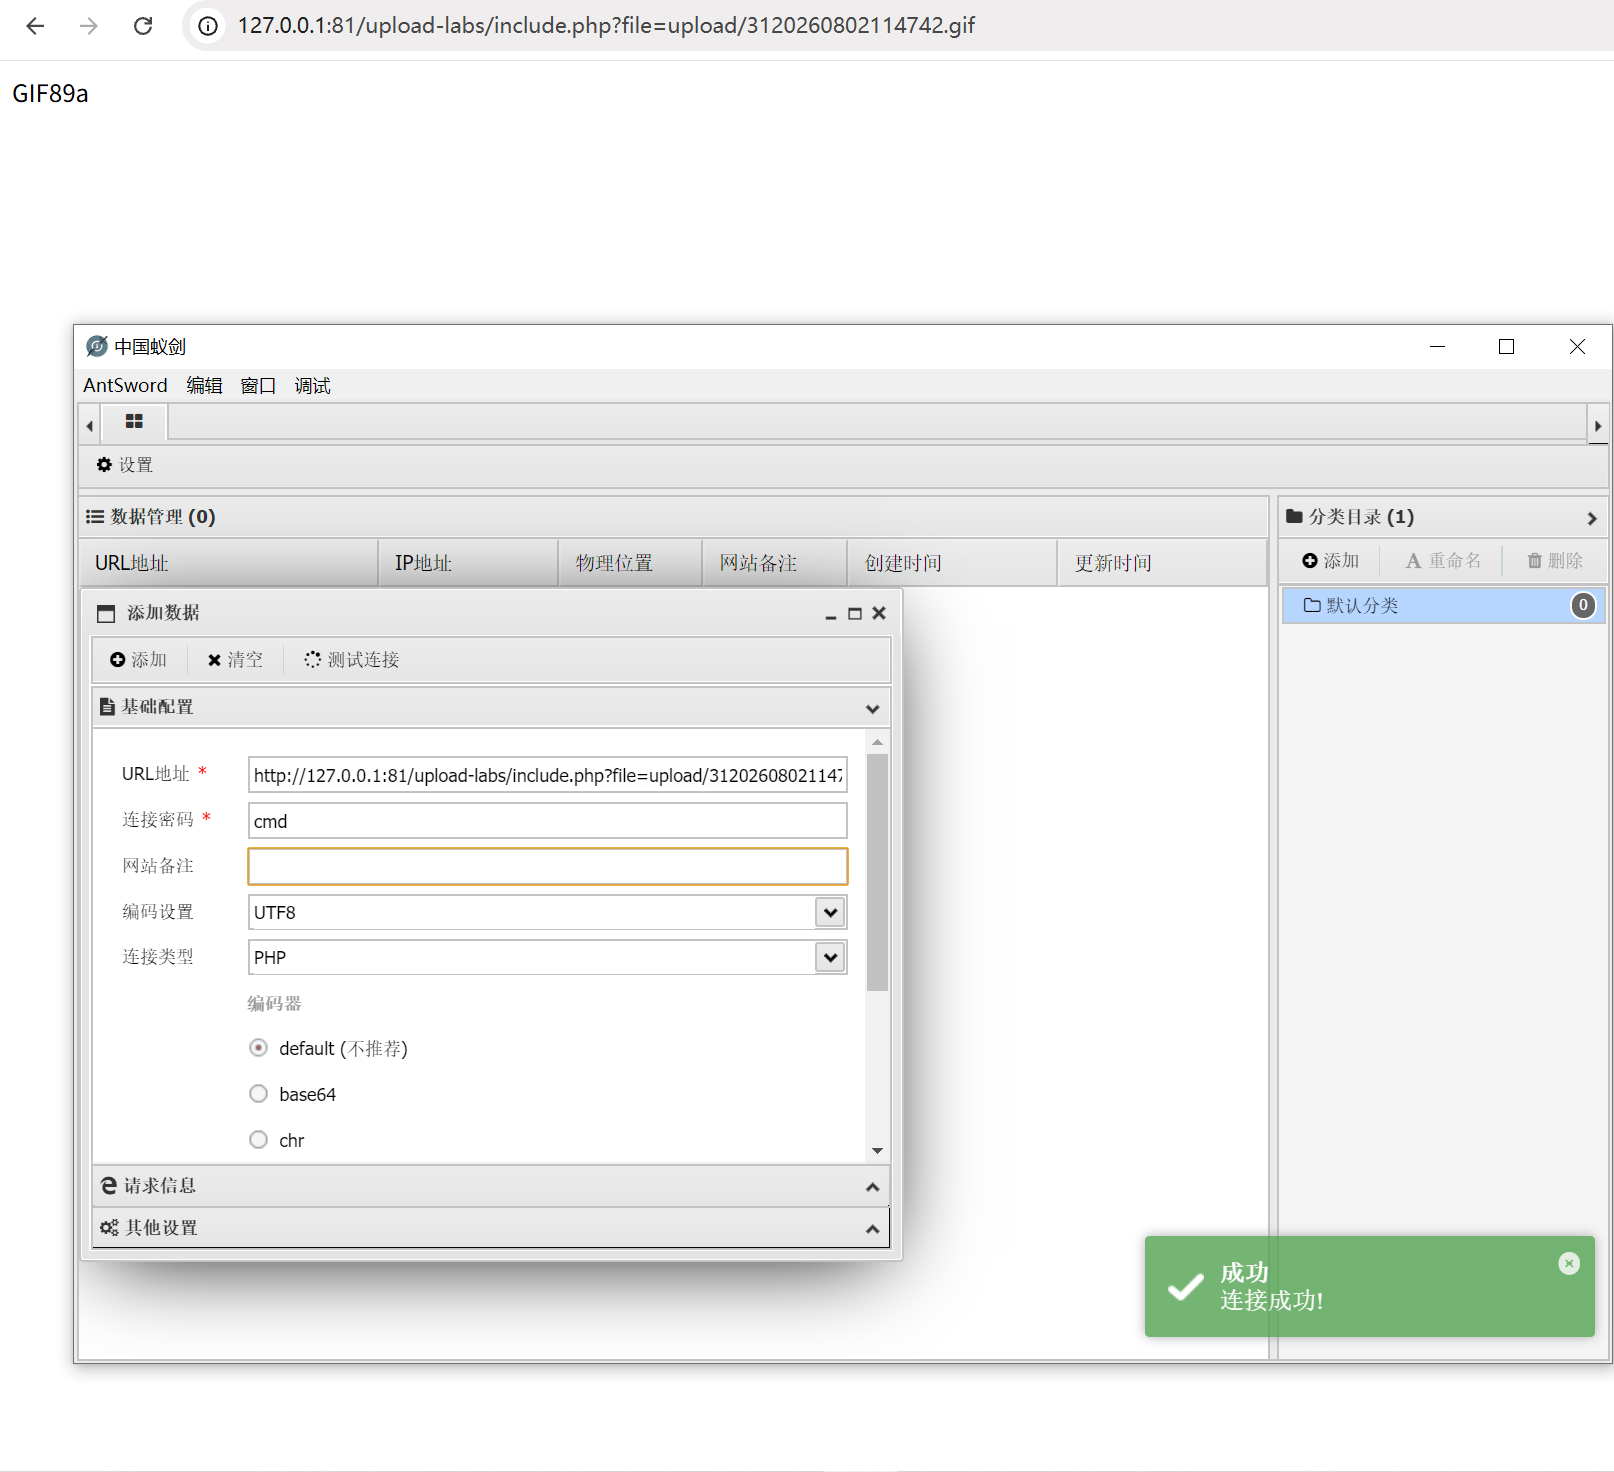The image size is (1614, 1472).
Task: Dismiss the 连接成功 notification
Action: coord(1569,1263)
